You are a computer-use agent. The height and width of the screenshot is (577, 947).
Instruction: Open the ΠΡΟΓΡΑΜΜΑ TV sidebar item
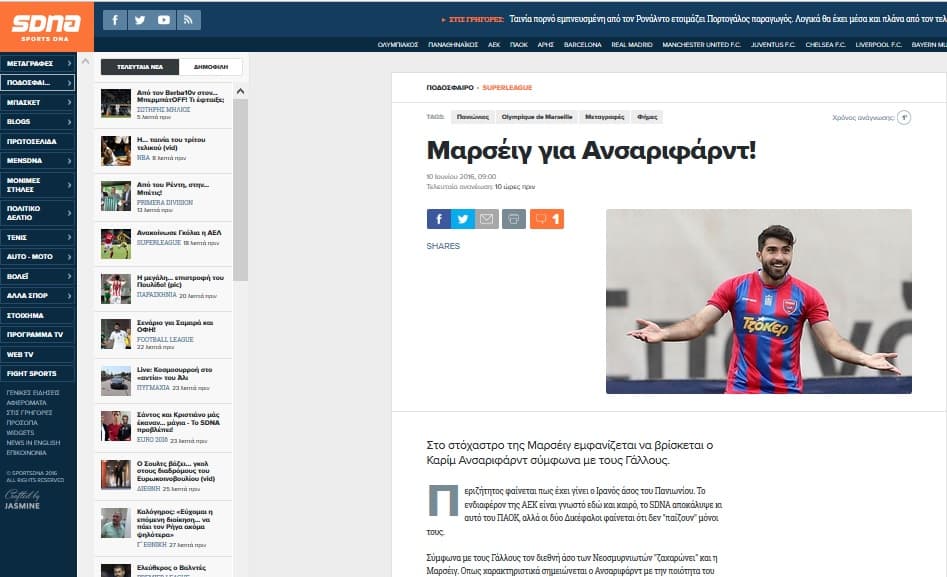click(x=37, y=335)
